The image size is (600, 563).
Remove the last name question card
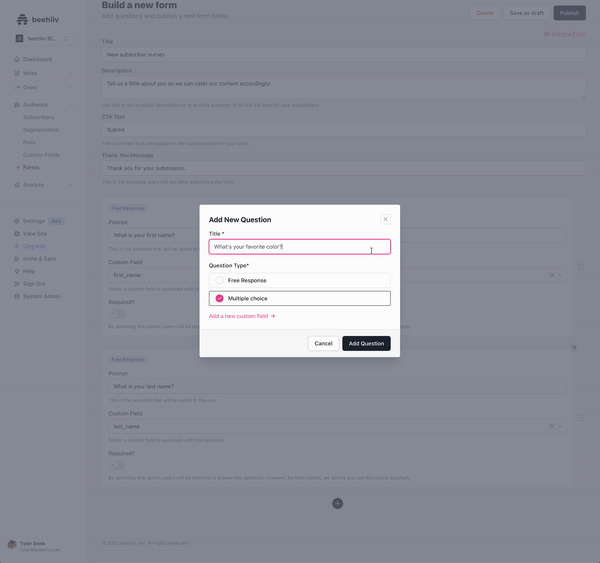coord(574,348)
